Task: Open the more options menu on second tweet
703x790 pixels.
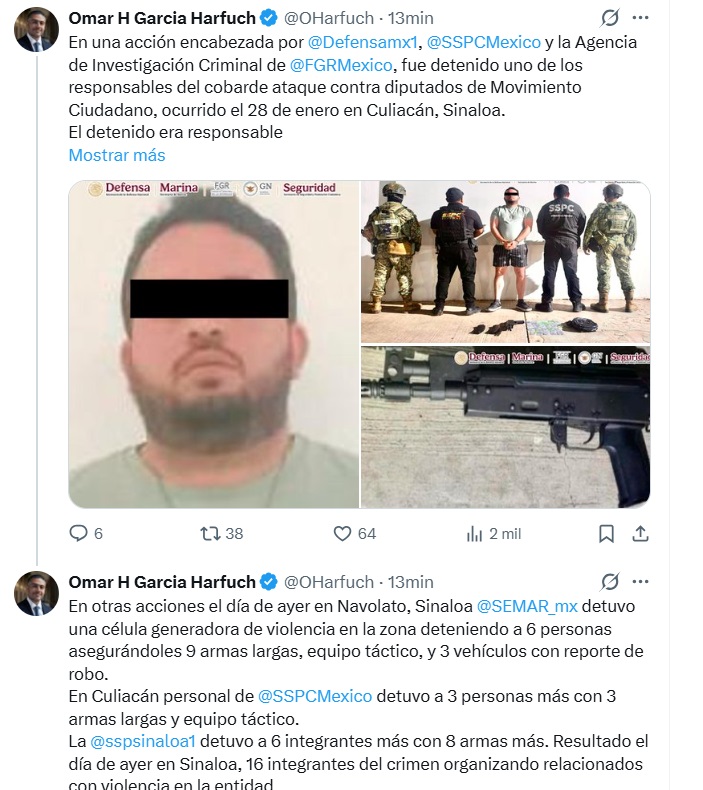Action: pos(640,582)
